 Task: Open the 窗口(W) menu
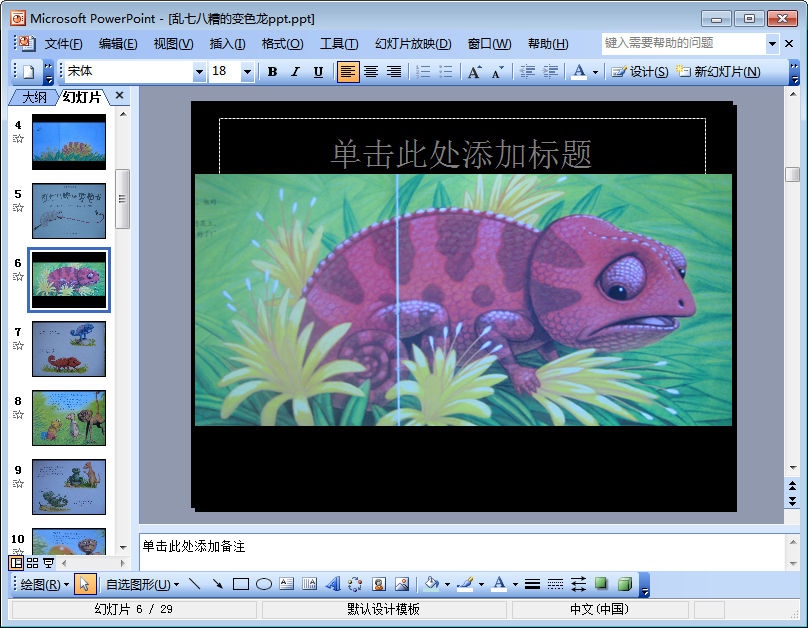(490, 44)
